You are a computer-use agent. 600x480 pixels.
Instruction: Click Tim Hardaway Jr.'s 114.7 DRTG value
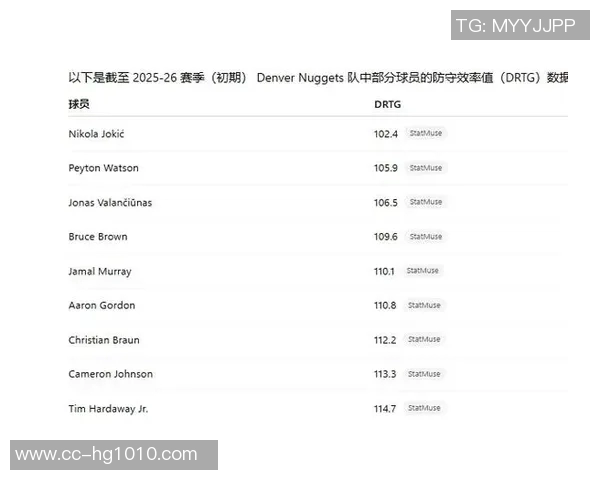[385, 408]
